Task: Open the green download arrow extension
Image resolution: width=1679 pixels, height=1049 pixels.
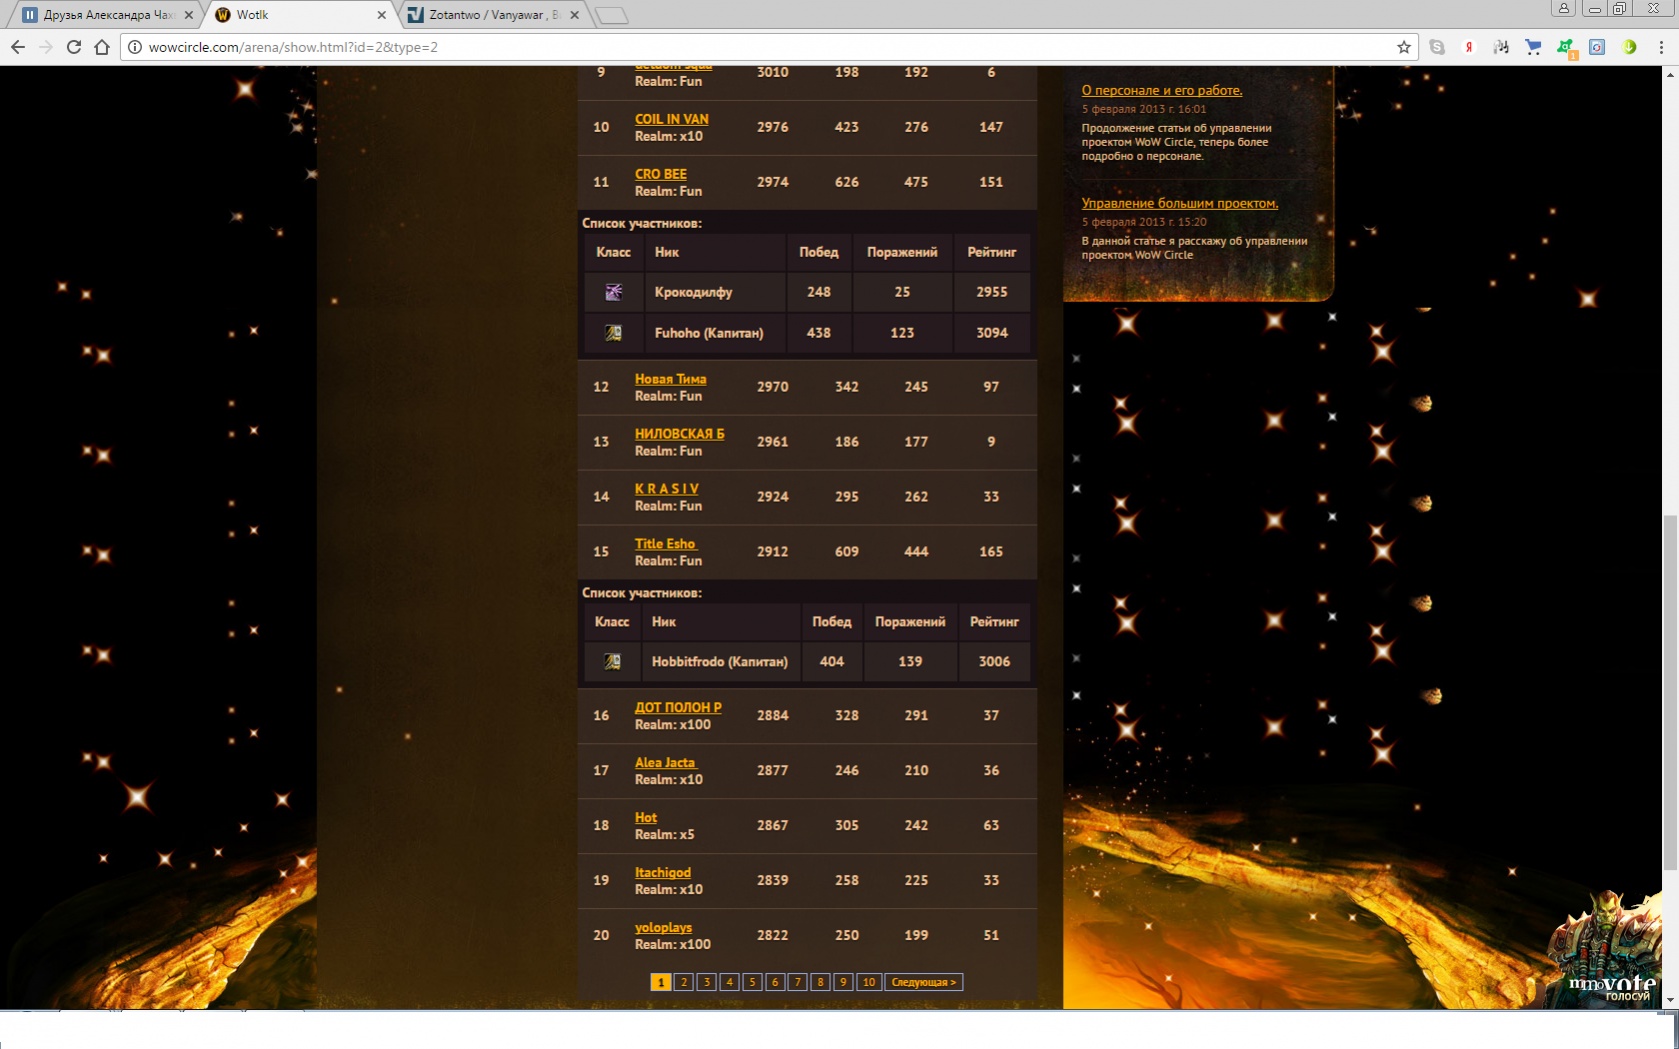Action: coord(1629,47)
